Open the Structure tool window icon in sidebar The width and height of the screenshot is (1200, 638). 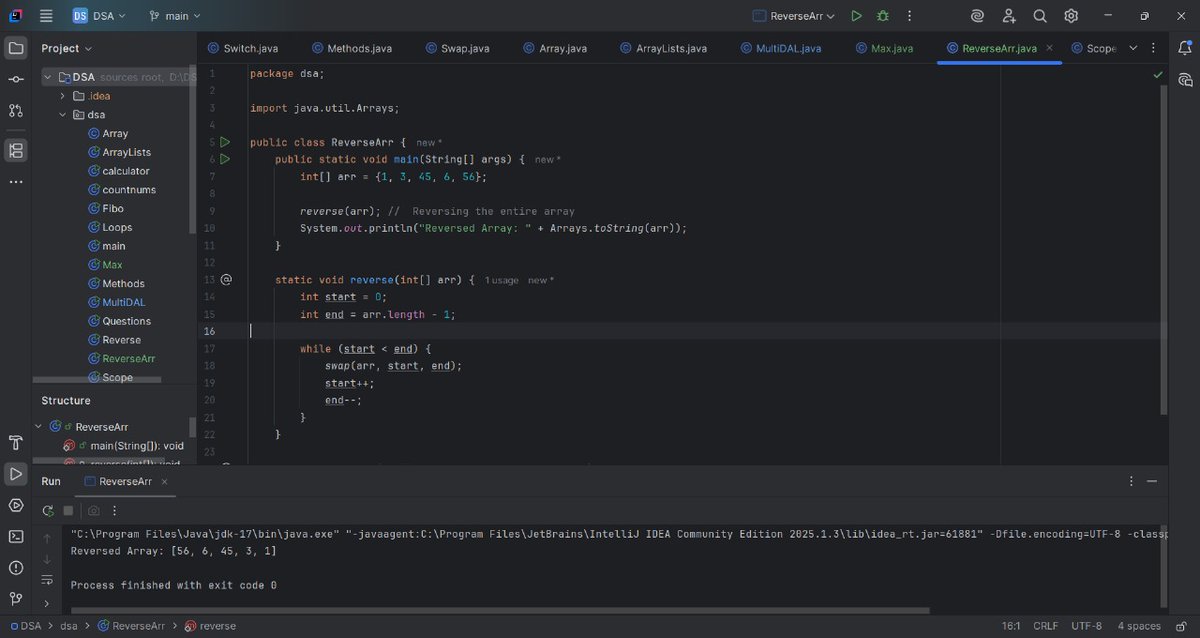click(16, 150)
